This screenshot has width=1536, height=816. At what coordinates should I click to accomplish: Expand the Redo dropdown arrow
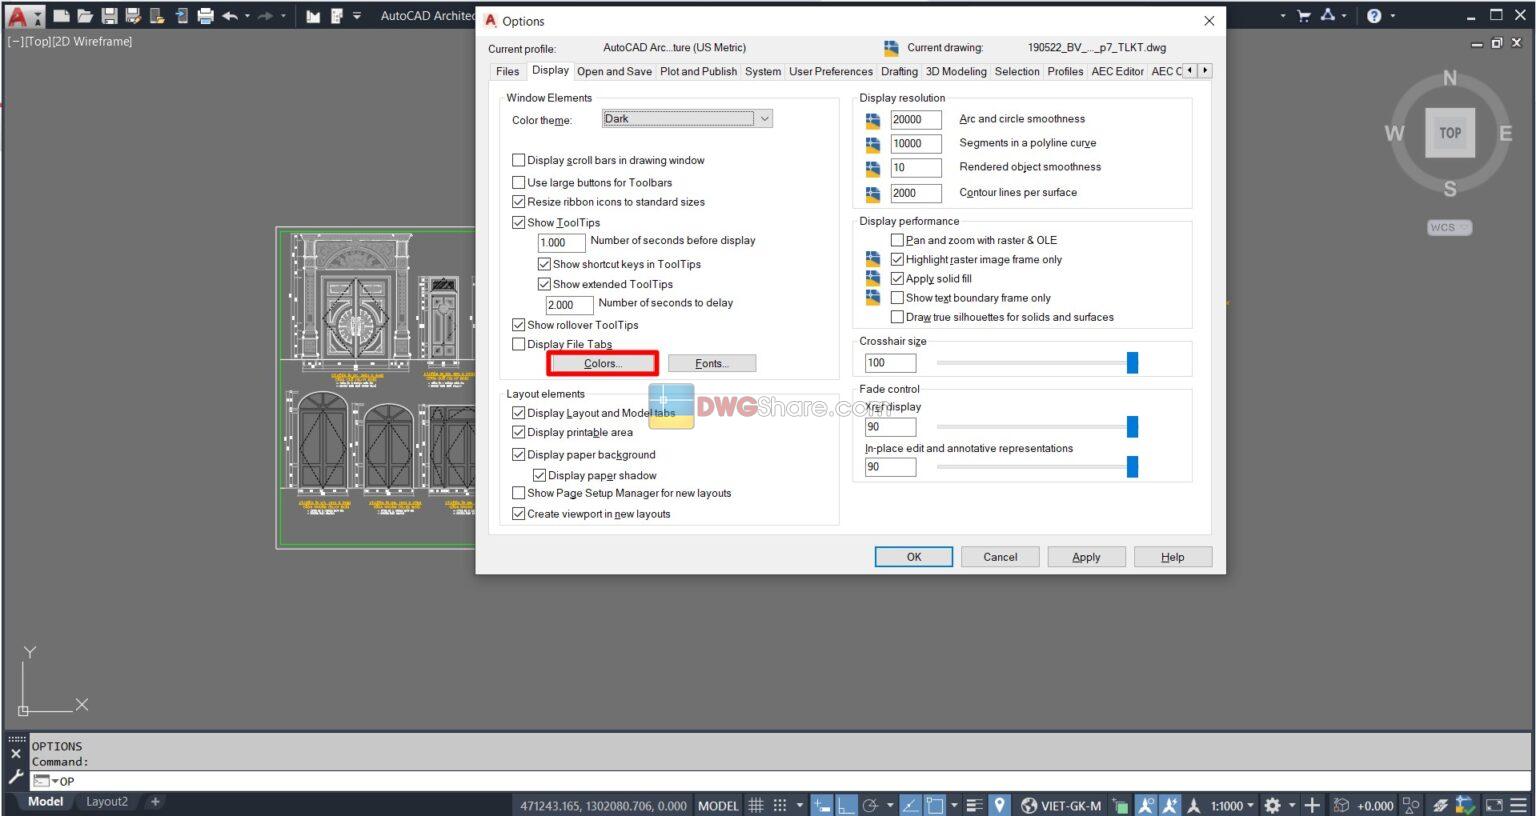pos(283,15)
